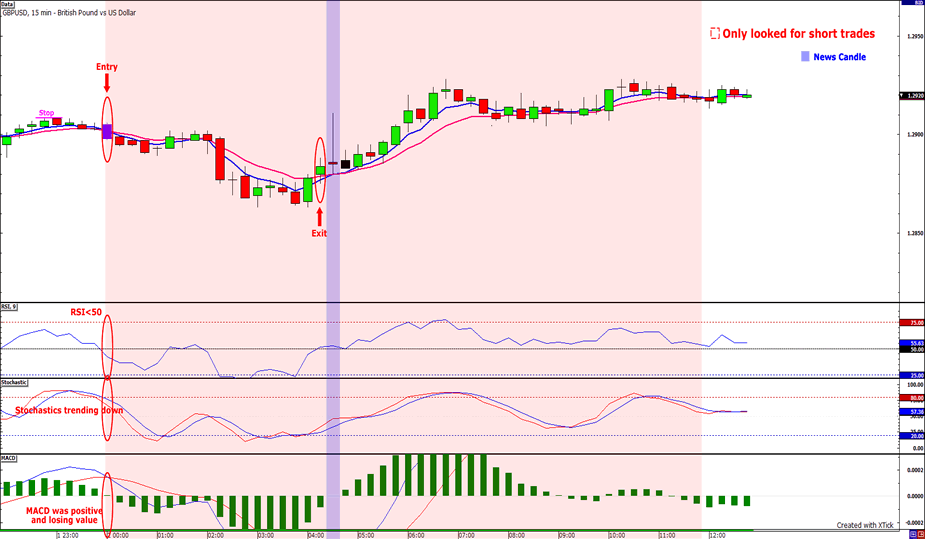925x539 pixels.
Task: Click the 07:00 time axis label
Action: (x=466, y=535)
